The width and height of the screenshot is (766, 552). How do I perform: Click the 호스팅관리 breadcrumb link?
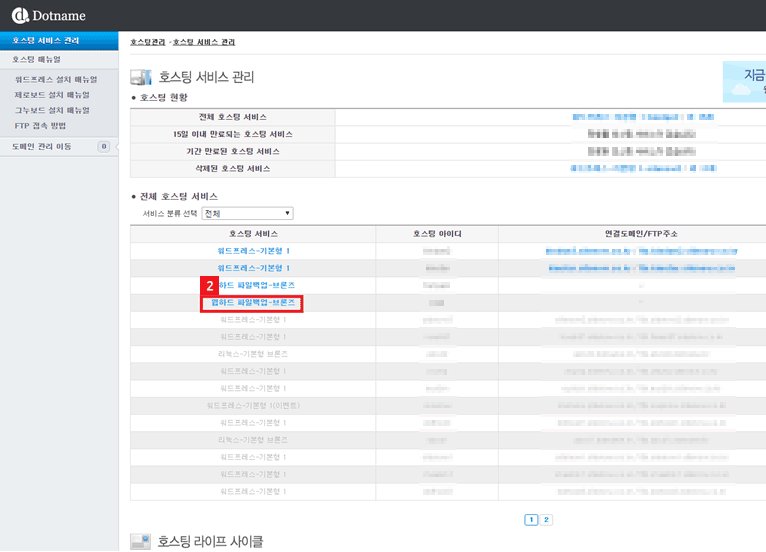(x=147, y=42)
